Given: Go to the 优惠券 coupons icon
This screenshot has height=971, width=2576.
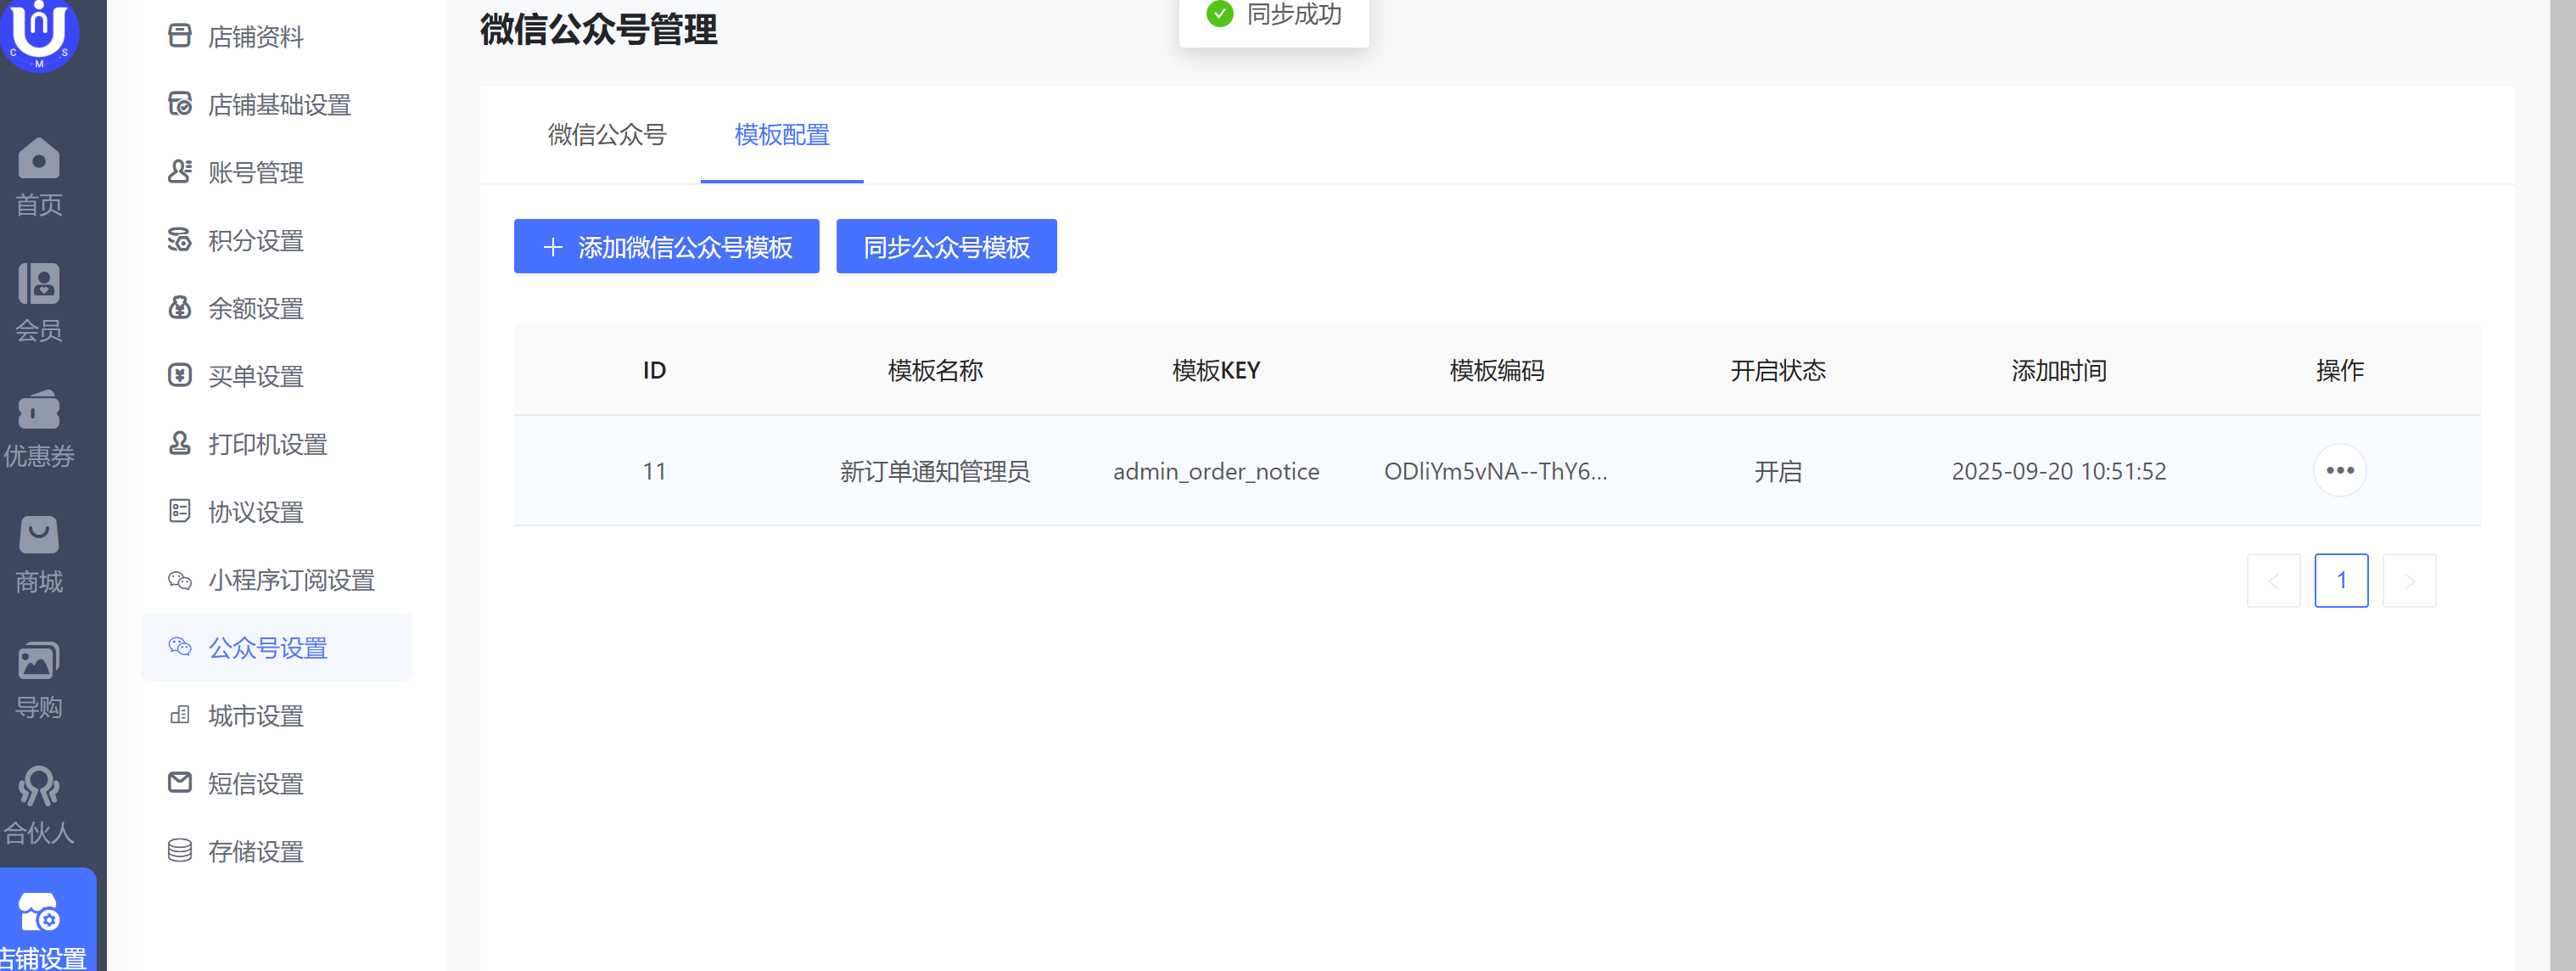Looking at the screenshot, I should click(x=39, y=411).
